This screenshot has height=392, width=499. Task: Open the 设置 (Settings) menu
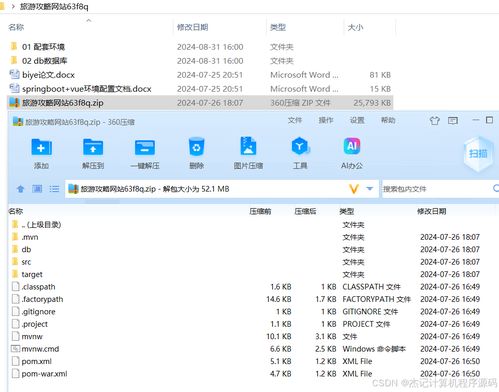pyautogui.click(x=357, y=120)
